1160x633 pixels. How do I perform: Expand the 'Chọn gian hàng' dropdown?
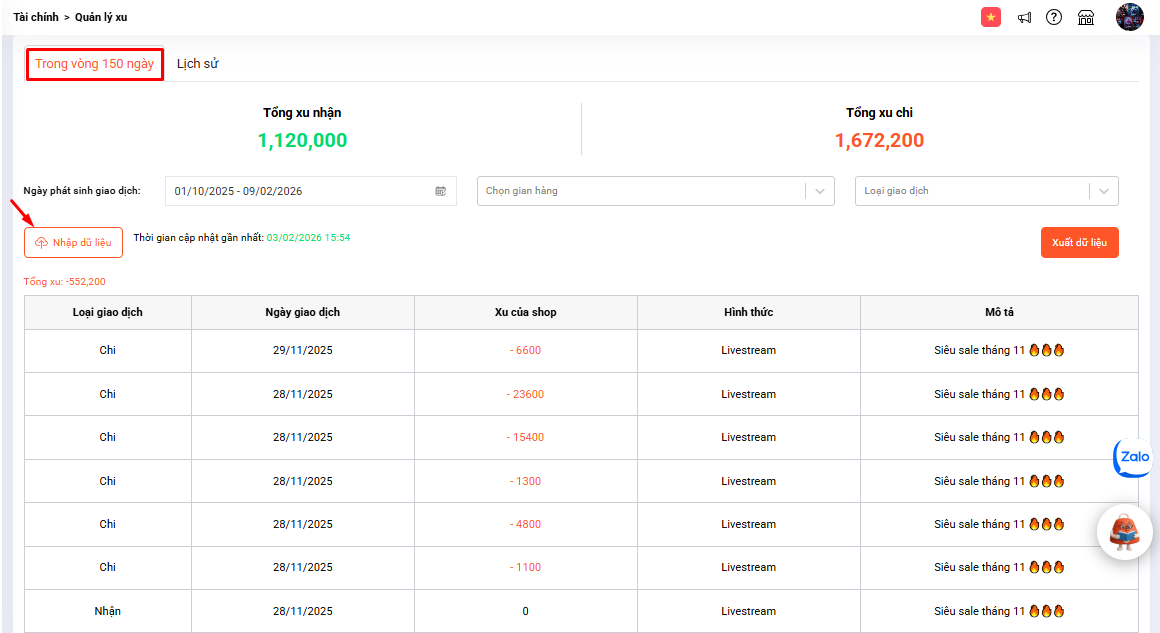[x=655, y=191]
